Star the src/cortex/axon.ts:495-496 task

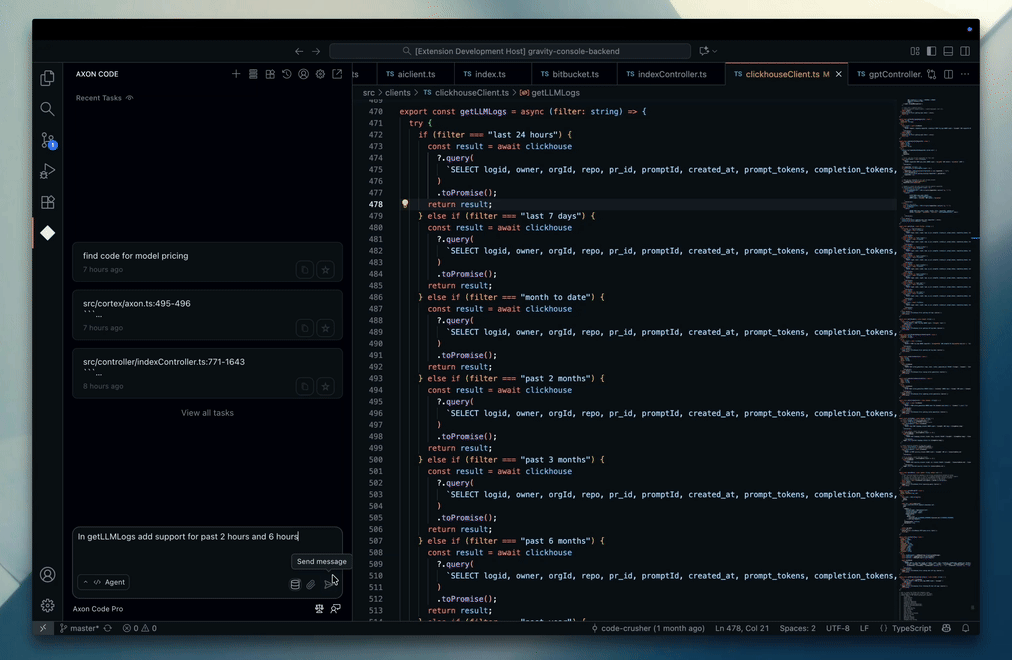325,328
